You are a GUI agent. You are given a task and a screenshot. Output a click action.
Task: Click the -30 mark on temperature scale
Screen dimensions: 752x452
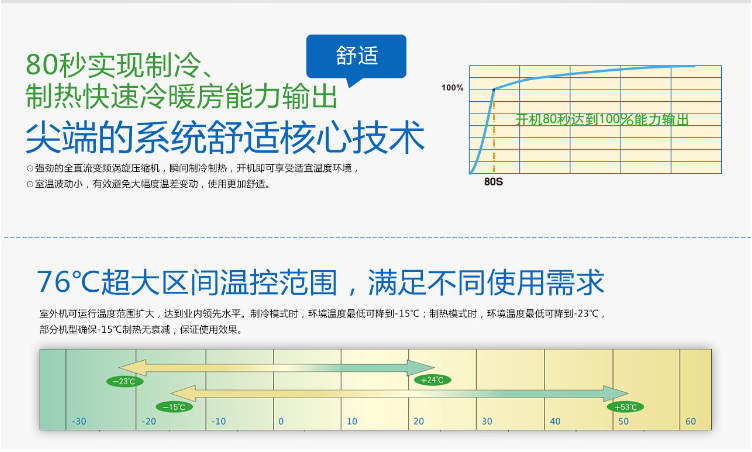(x=79, y=422)
